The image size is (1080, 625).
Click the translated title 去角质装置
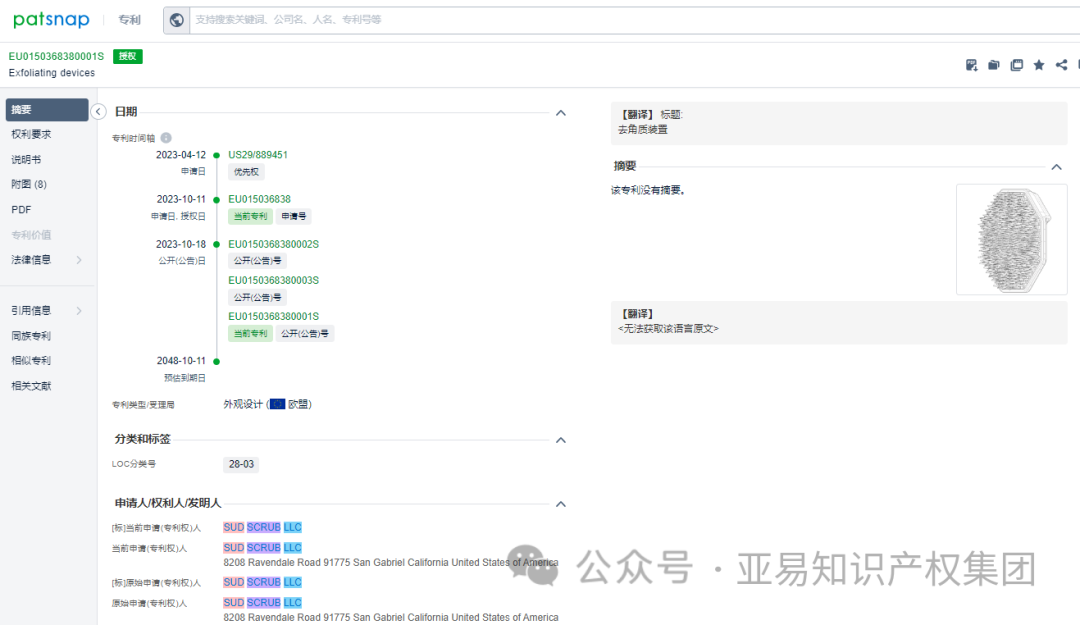(643, 130)
